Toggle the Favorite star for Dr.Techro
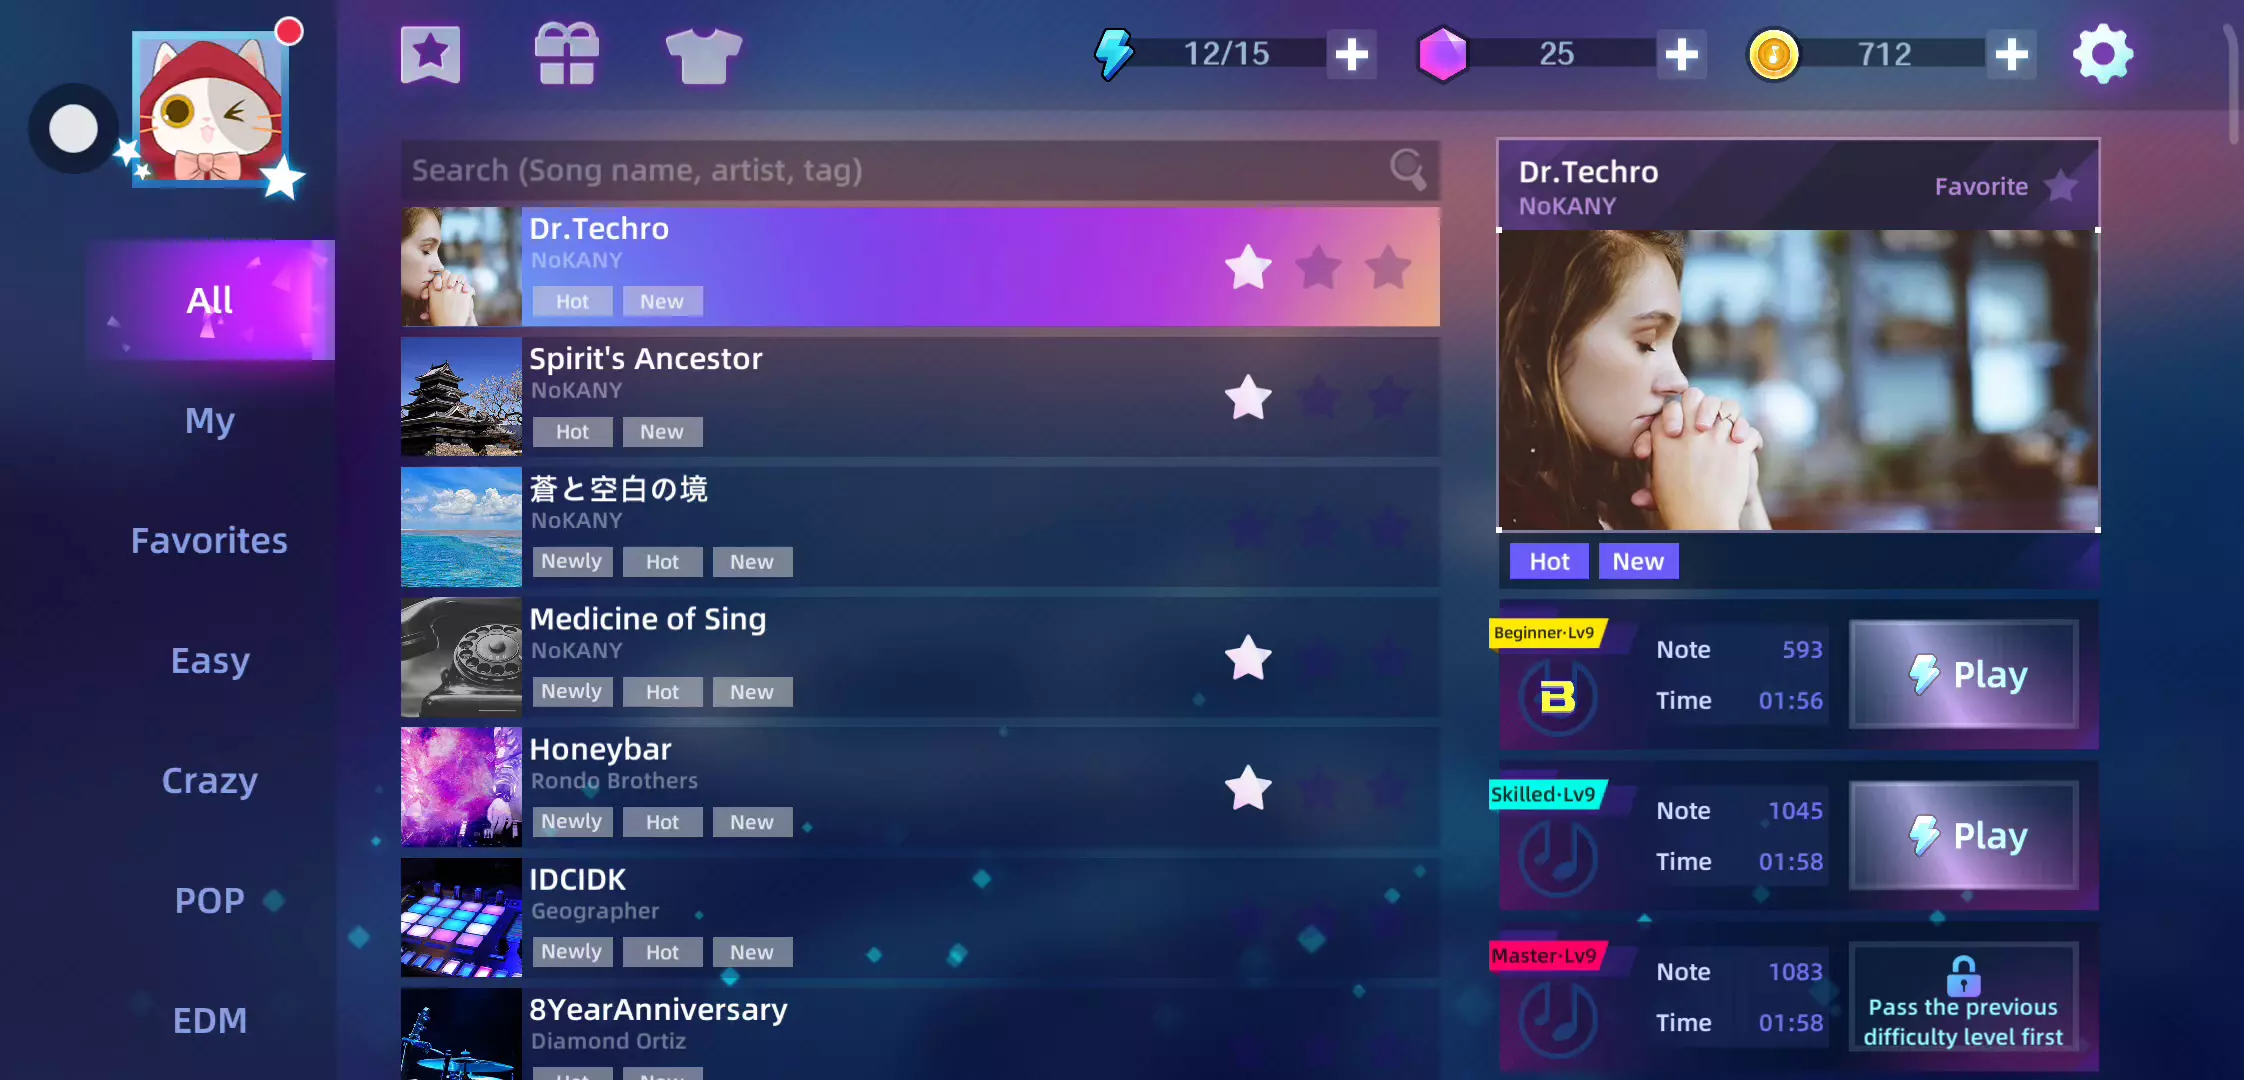Screen dimensions: 2244x1080 point(2061,186)
